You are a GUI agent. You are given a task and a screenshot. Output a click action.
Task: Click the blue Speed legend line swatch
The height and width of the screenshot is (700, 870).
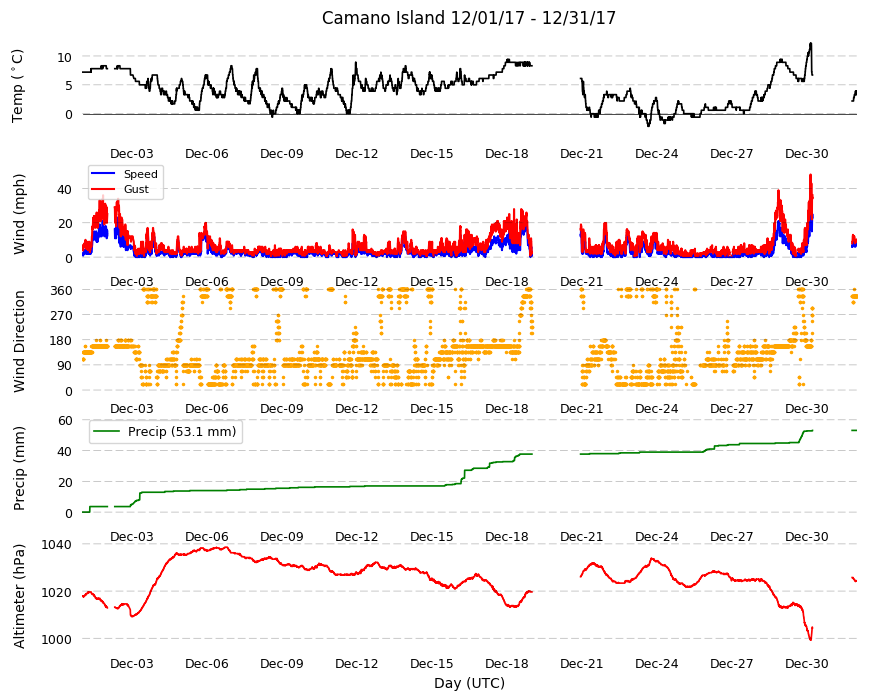(x=102, y=174)
